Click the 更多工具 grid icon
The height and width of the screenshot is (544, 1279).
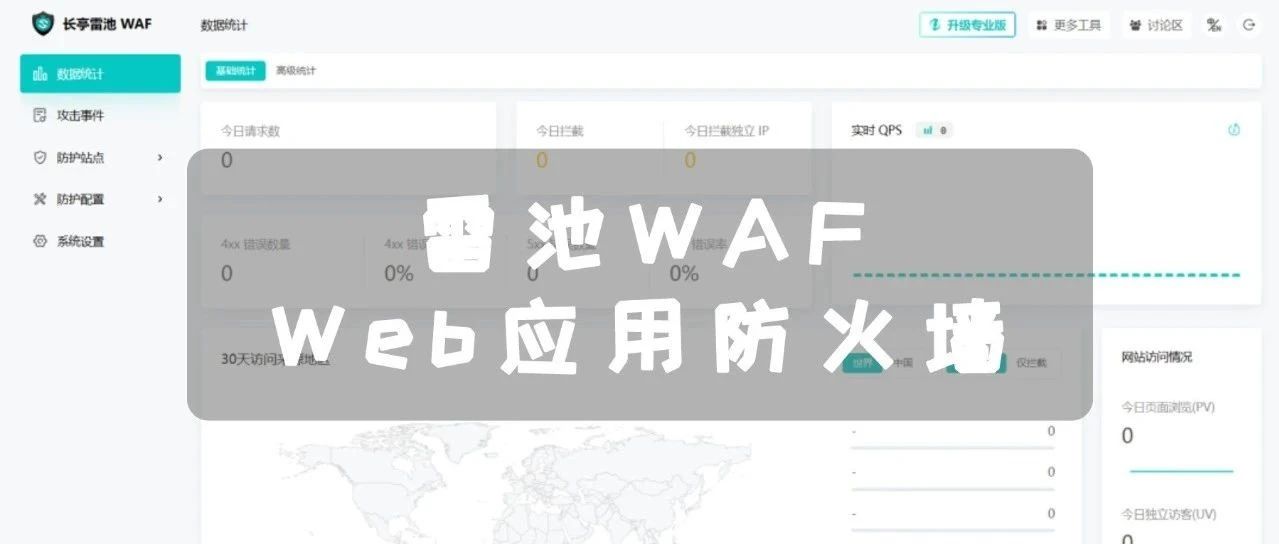[1041, 25]
